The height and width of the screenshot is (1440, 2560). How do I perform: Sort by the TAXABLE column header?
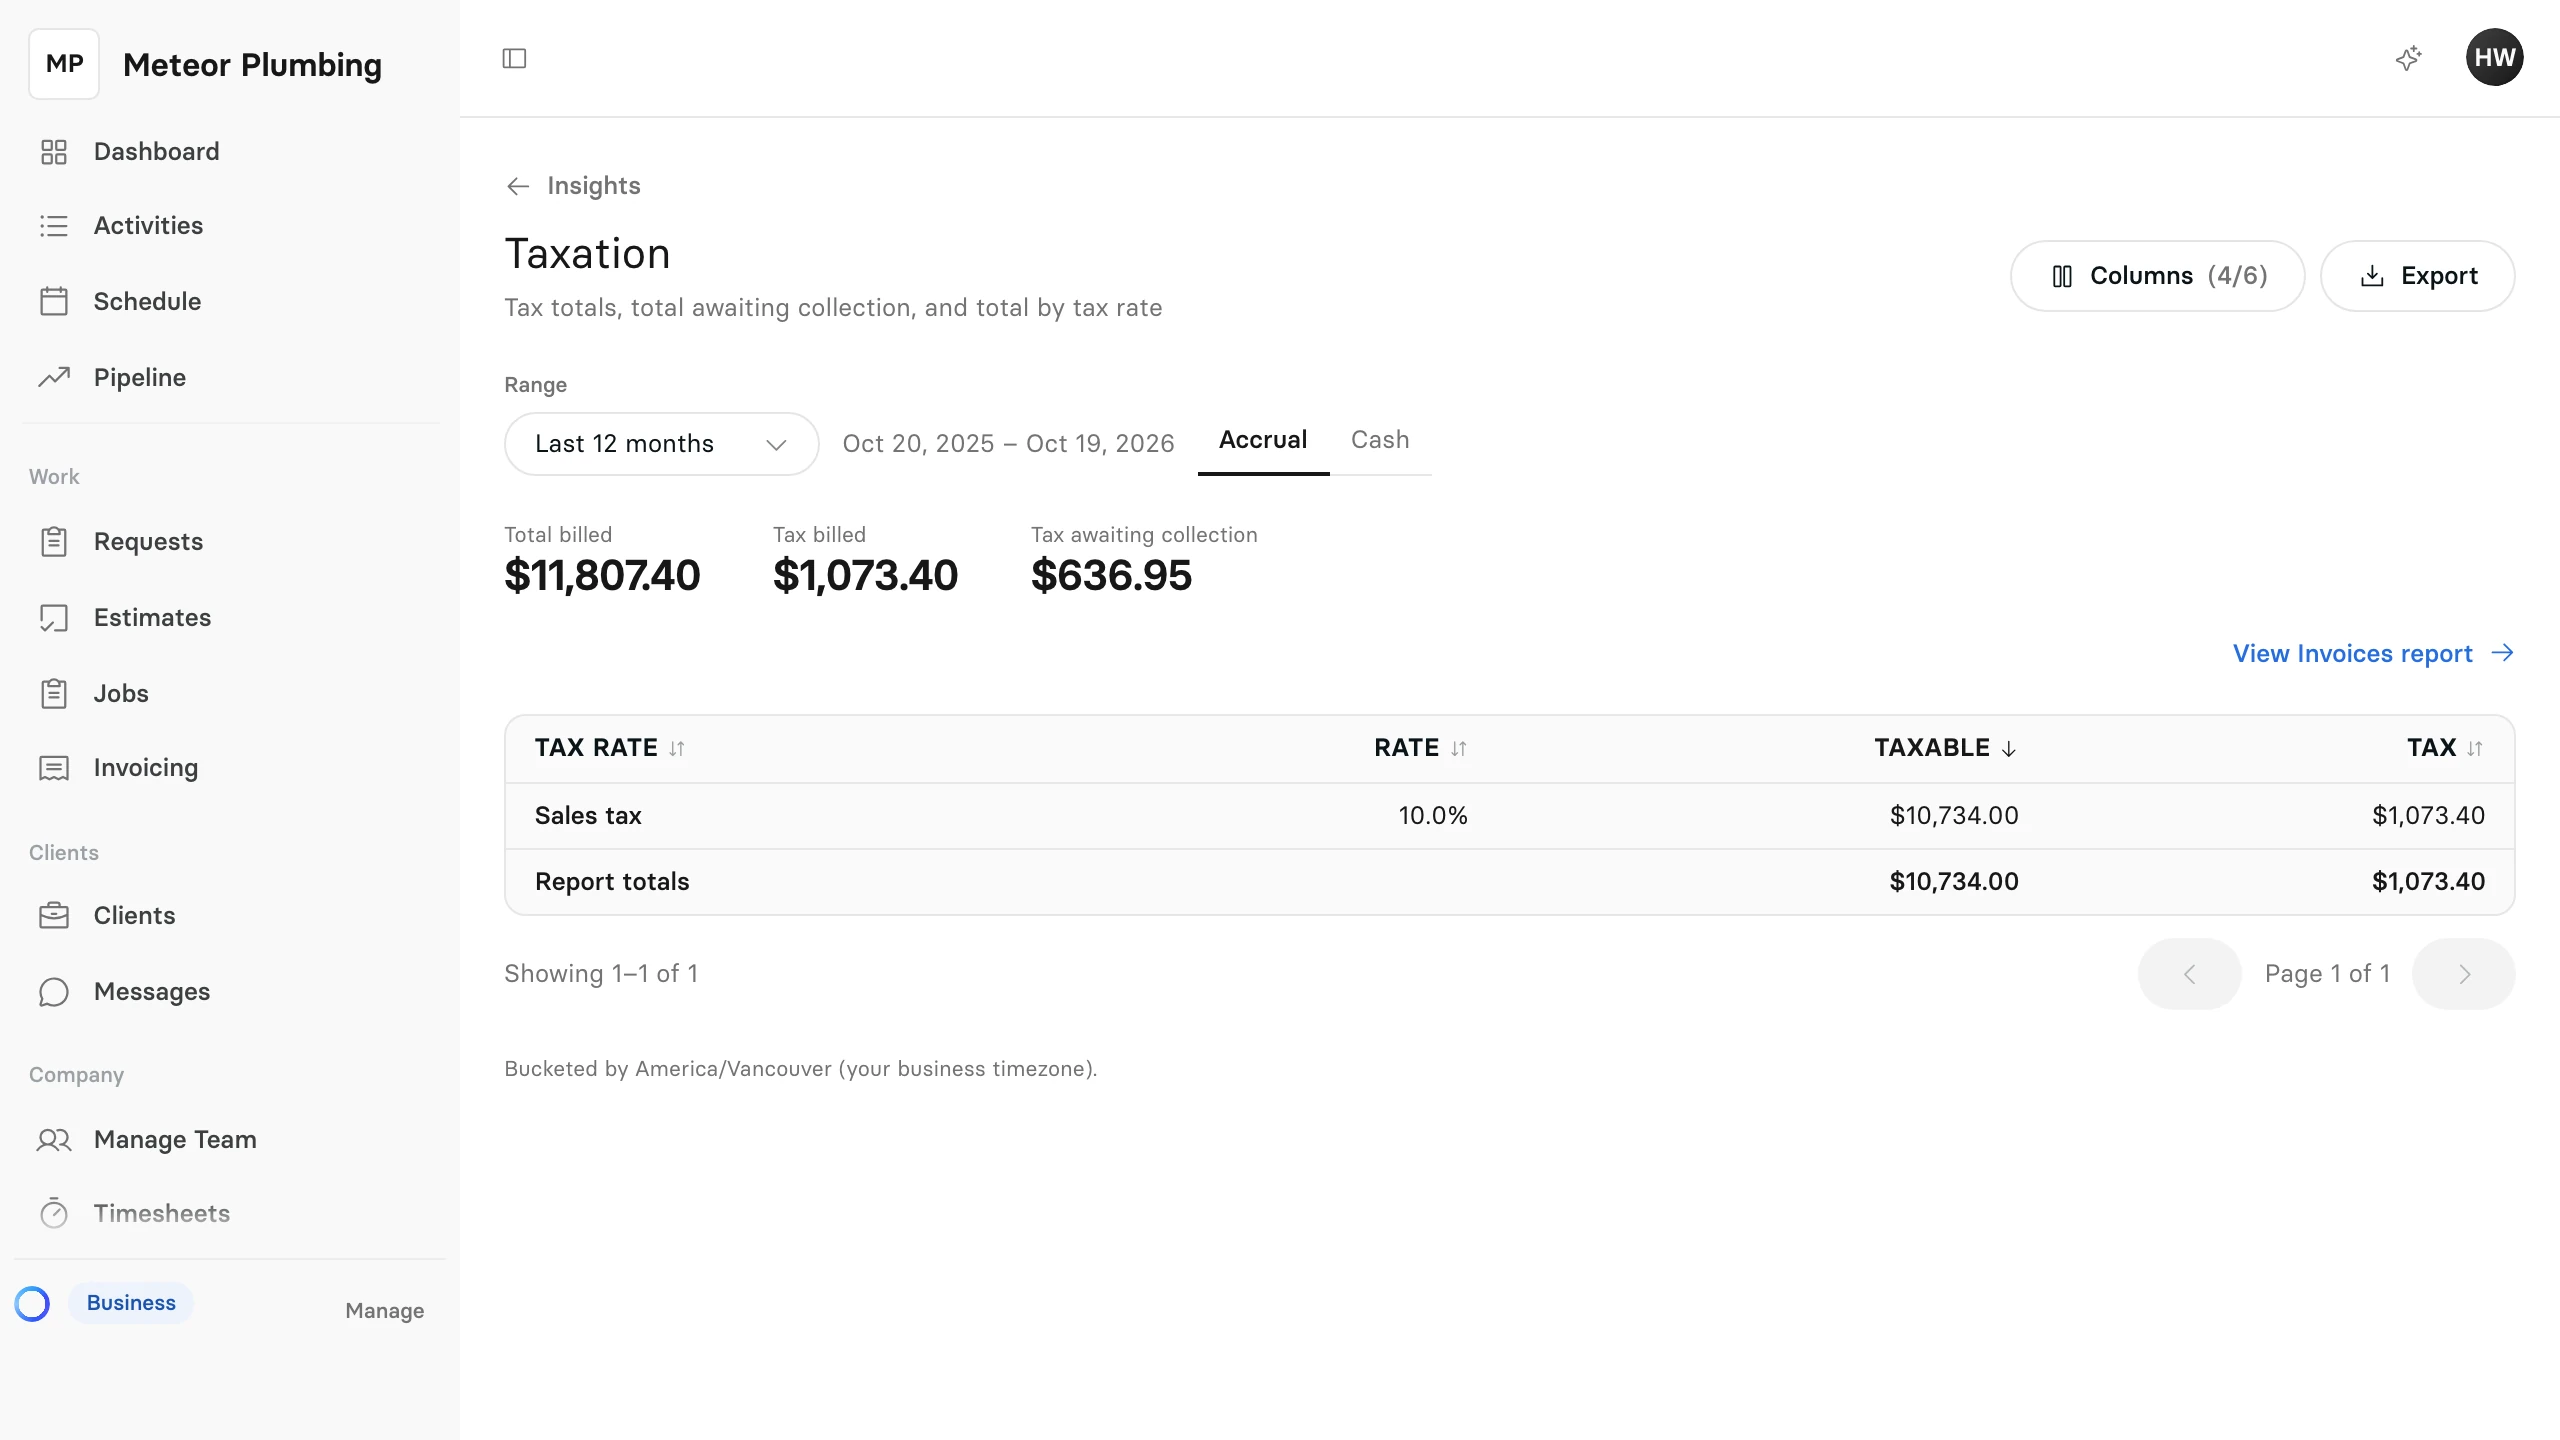[x=1945, y=748]
